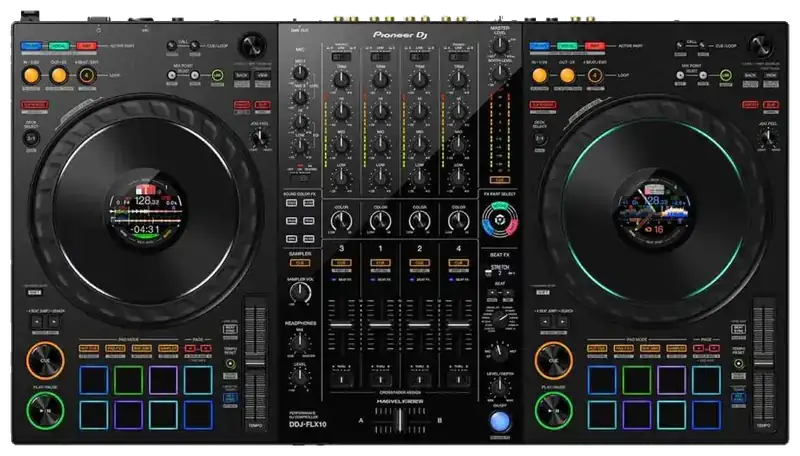The image size is (800, 456).
Task: Tap deck 1 jog wheel center display
Action: 146,211
